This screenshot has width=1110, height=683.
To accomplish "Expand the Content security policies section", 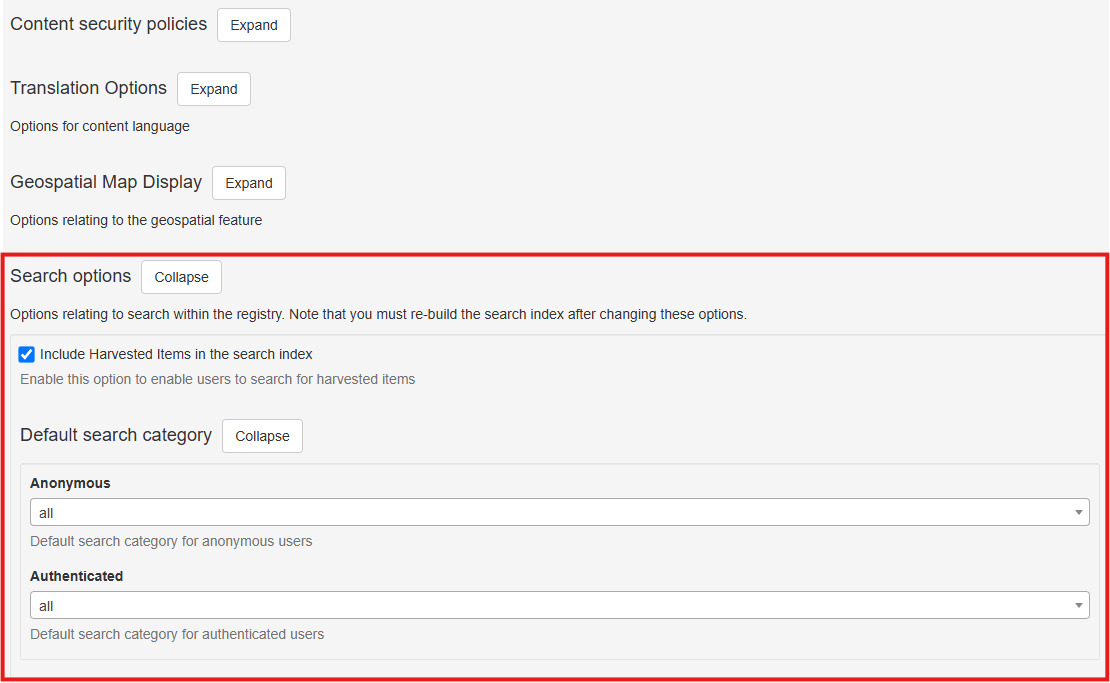I will pyautogui.click(x=253, y=25).
